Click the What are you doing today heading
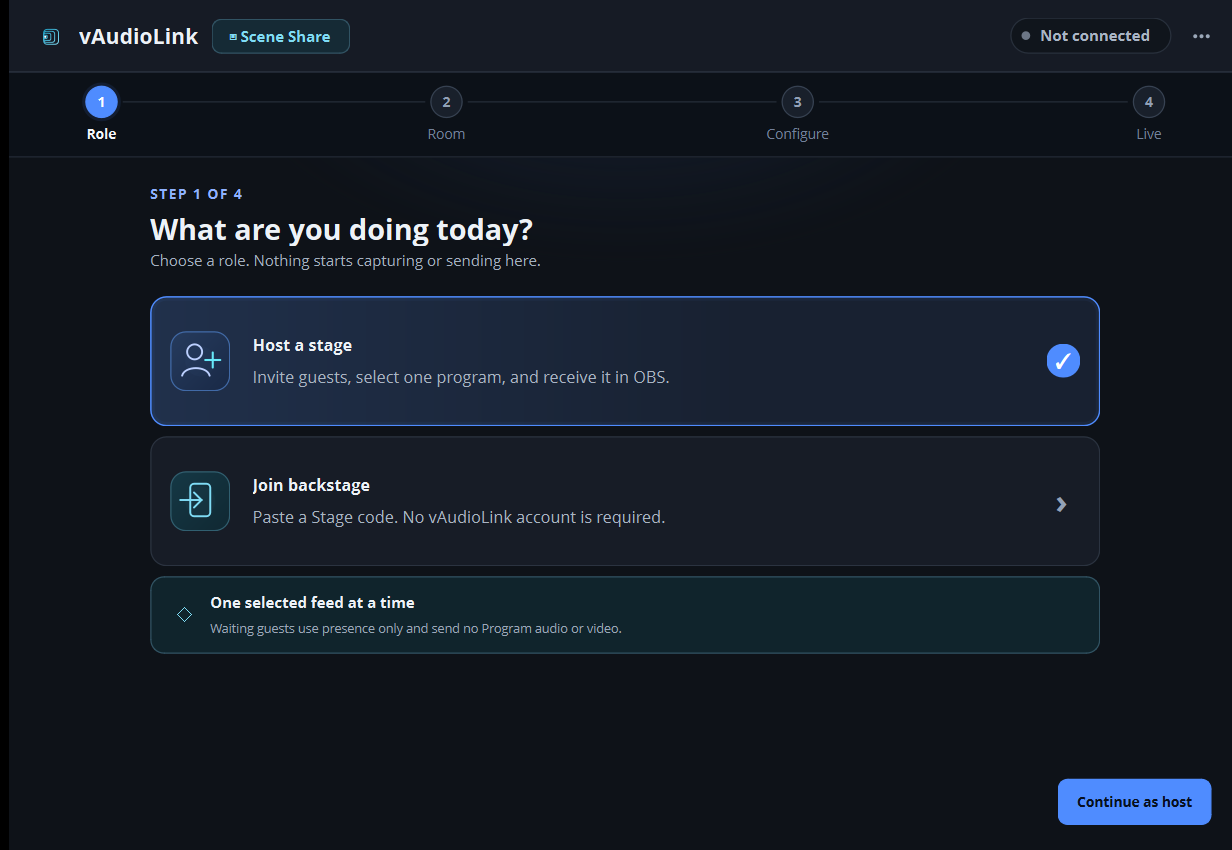The image size is (1232, 850). pos(341,230)
